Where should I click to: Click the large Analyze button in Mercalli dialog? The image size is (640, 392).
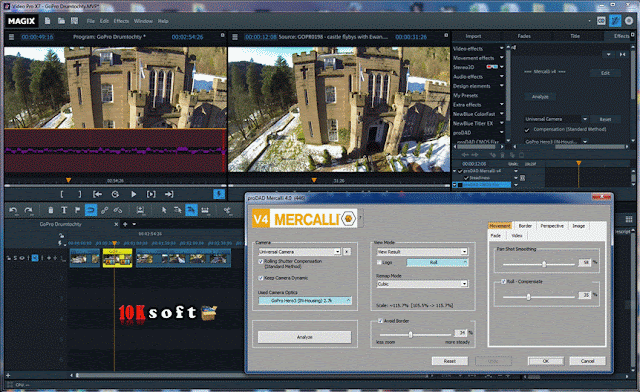point(304,337)
